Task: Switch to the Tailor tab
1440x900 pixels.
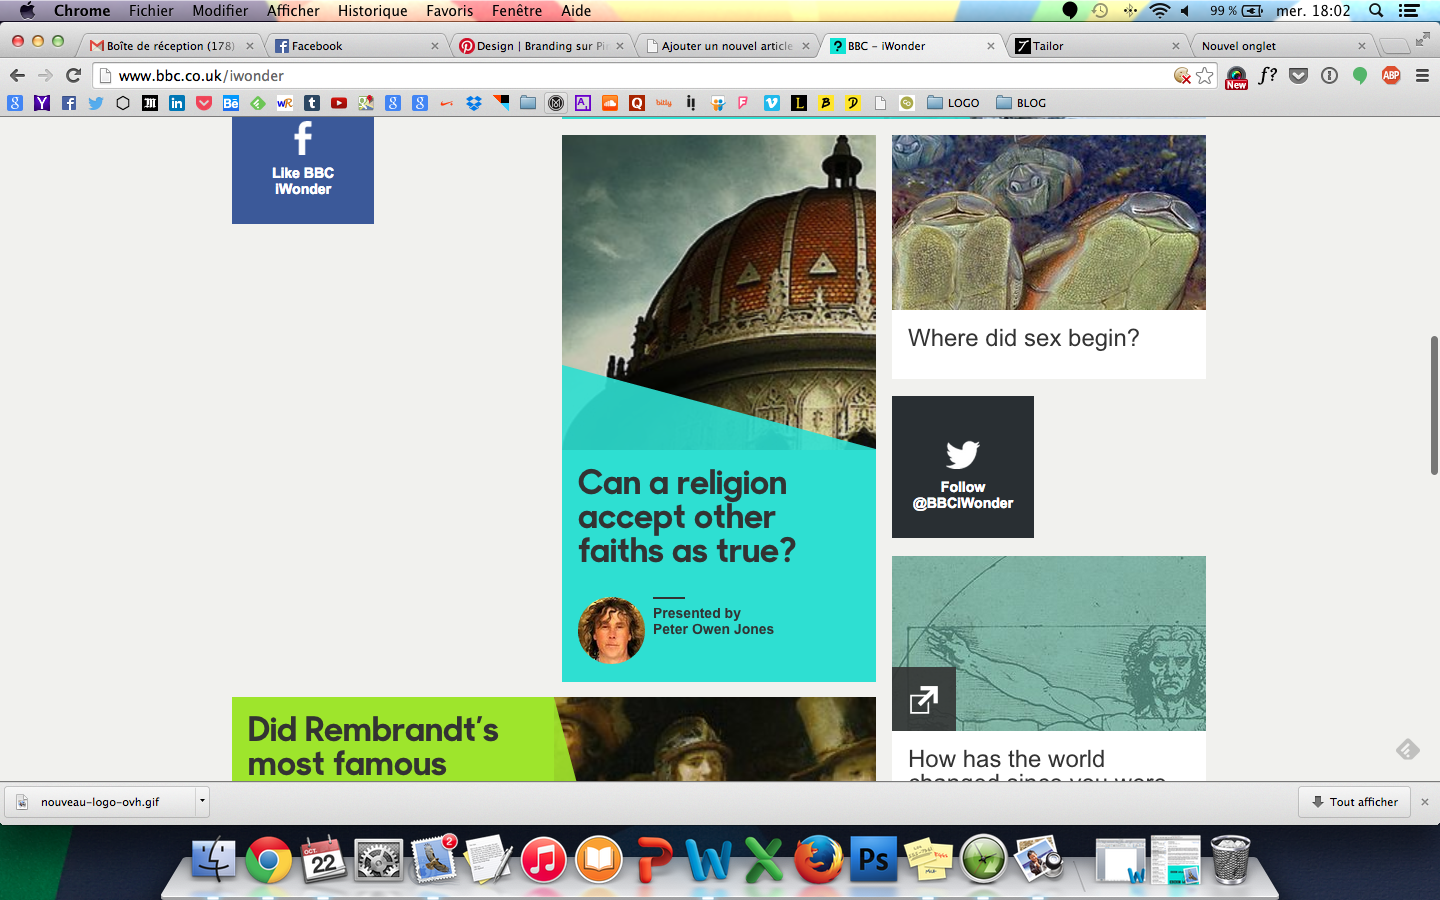Action: [1097, 46]
